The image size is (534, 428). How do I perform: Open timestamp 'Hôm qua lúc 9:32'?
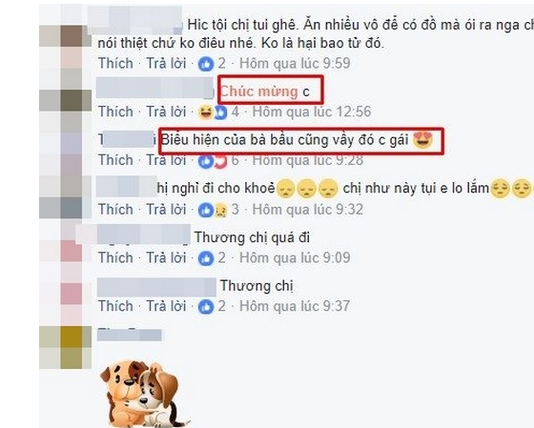(308, 209)
